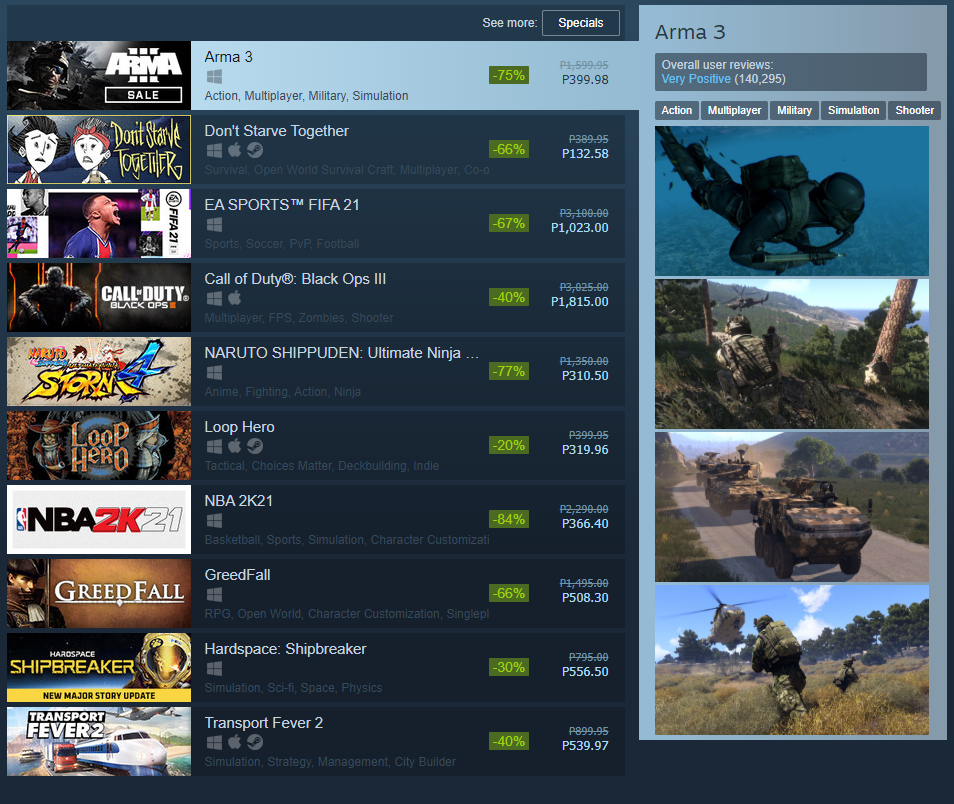Screen dimensions: 954x804
Task: Click Windows icon under GreedFall
Action: point(214,595)
